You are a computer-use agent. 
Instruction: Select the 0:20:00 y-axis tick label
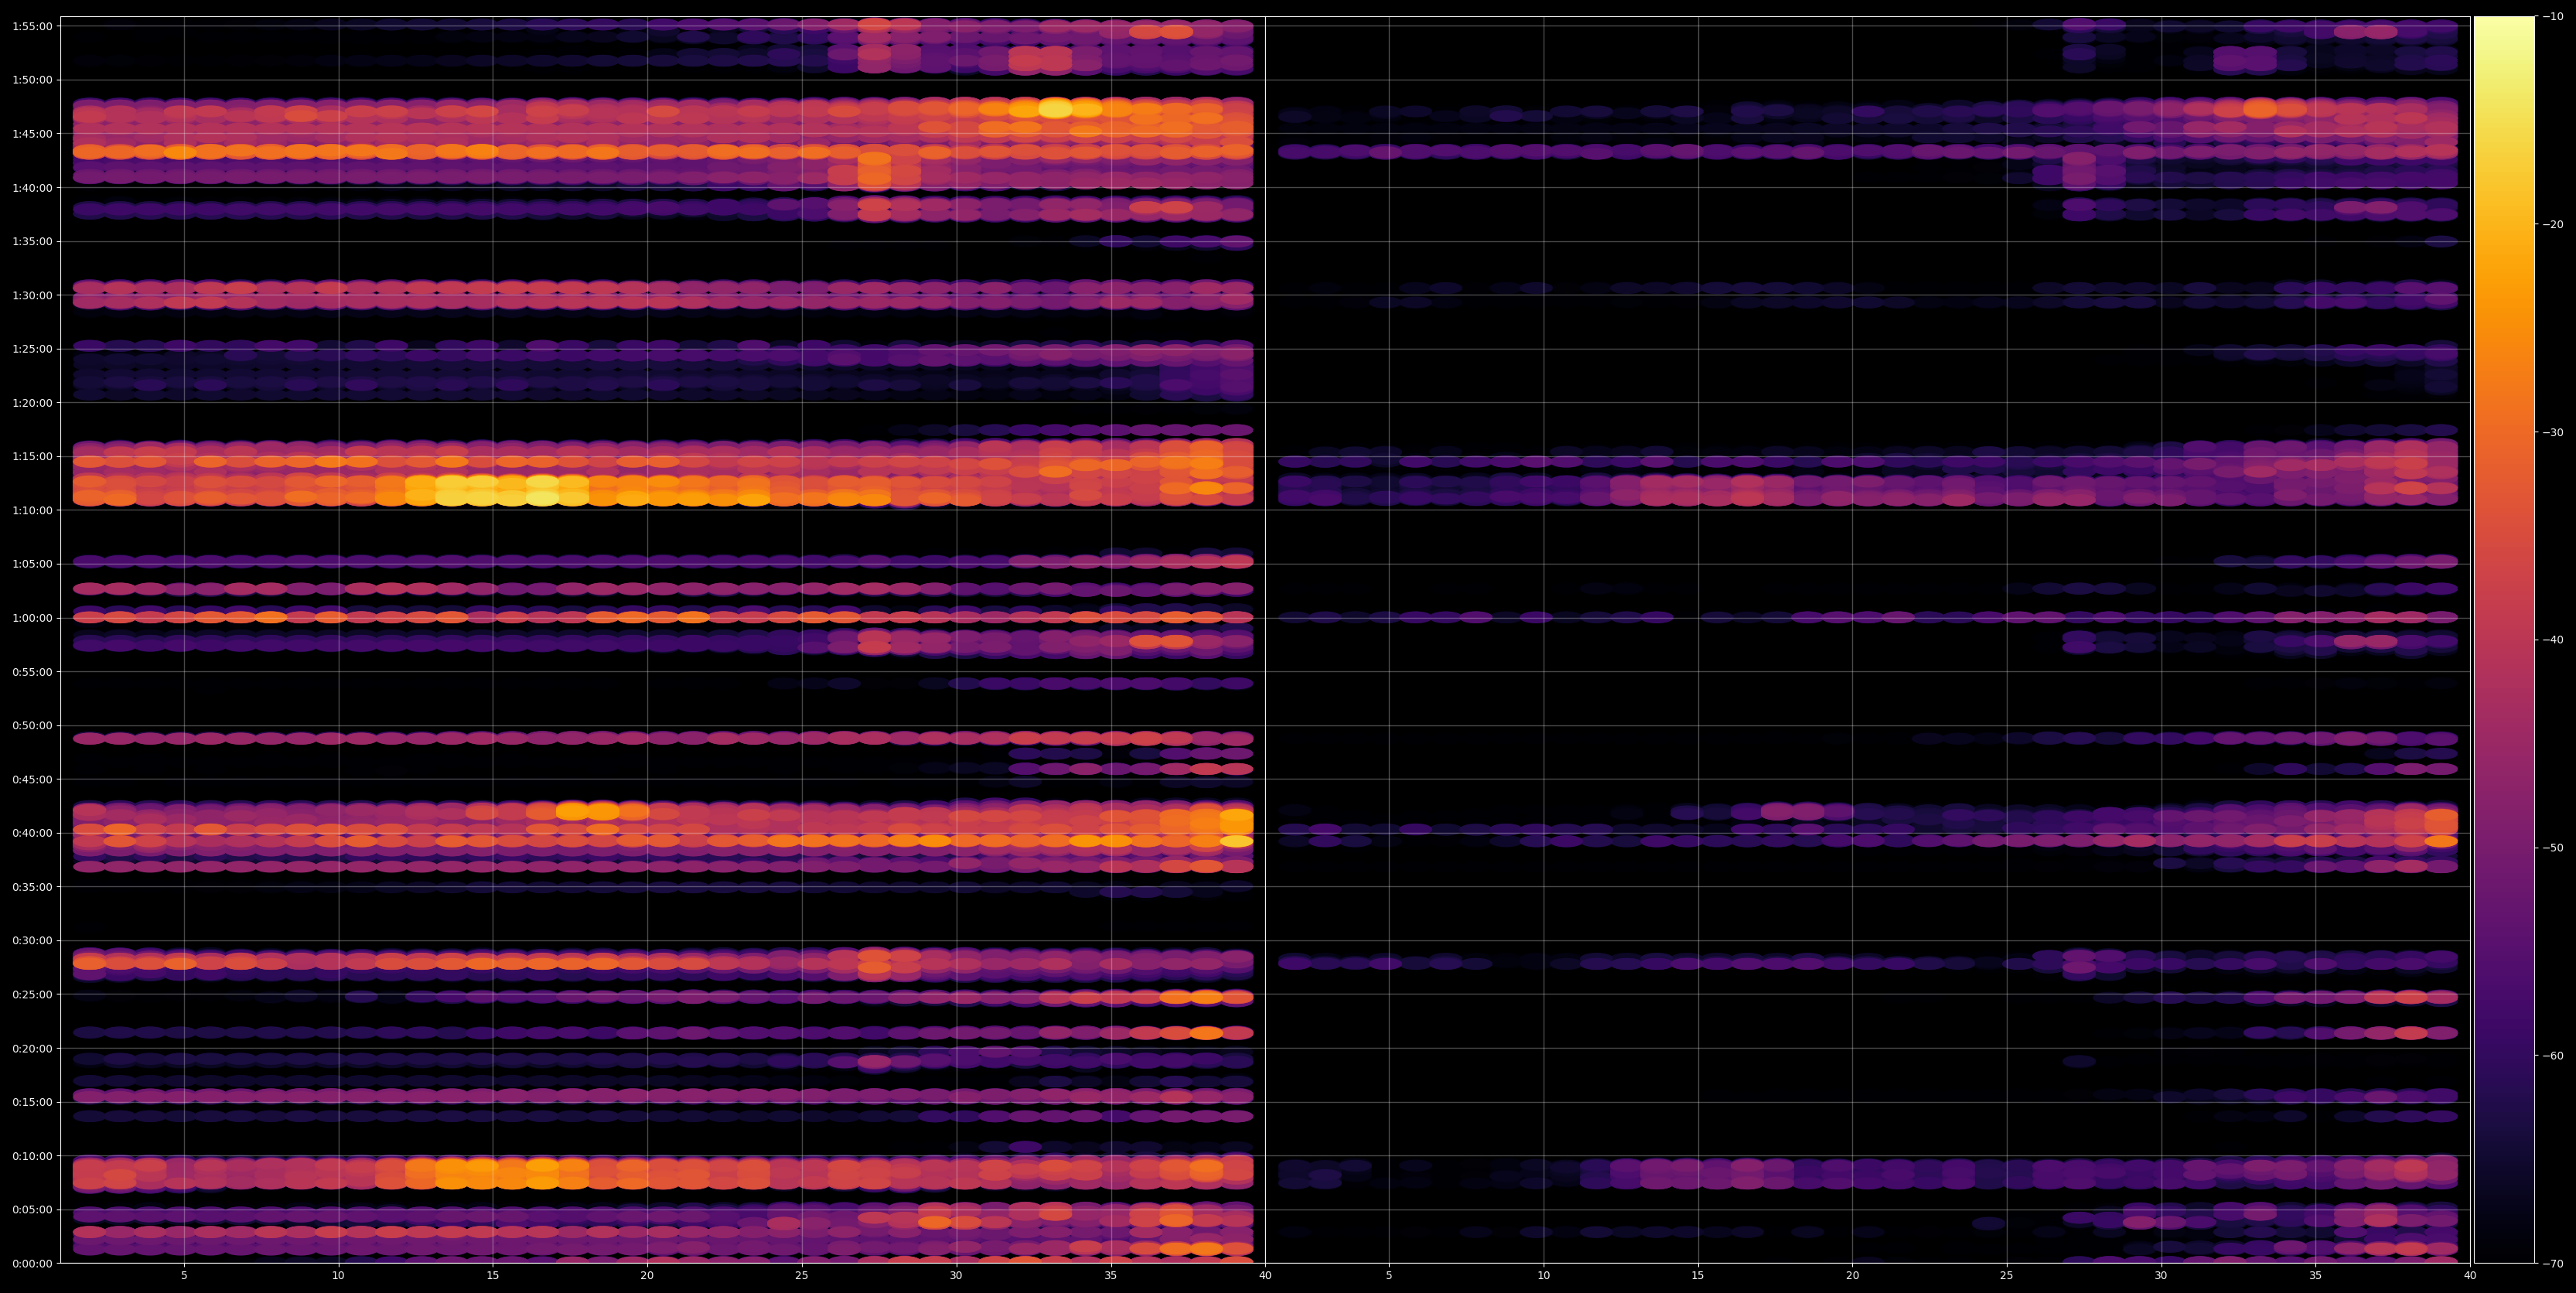click(x=32, y=1048)
